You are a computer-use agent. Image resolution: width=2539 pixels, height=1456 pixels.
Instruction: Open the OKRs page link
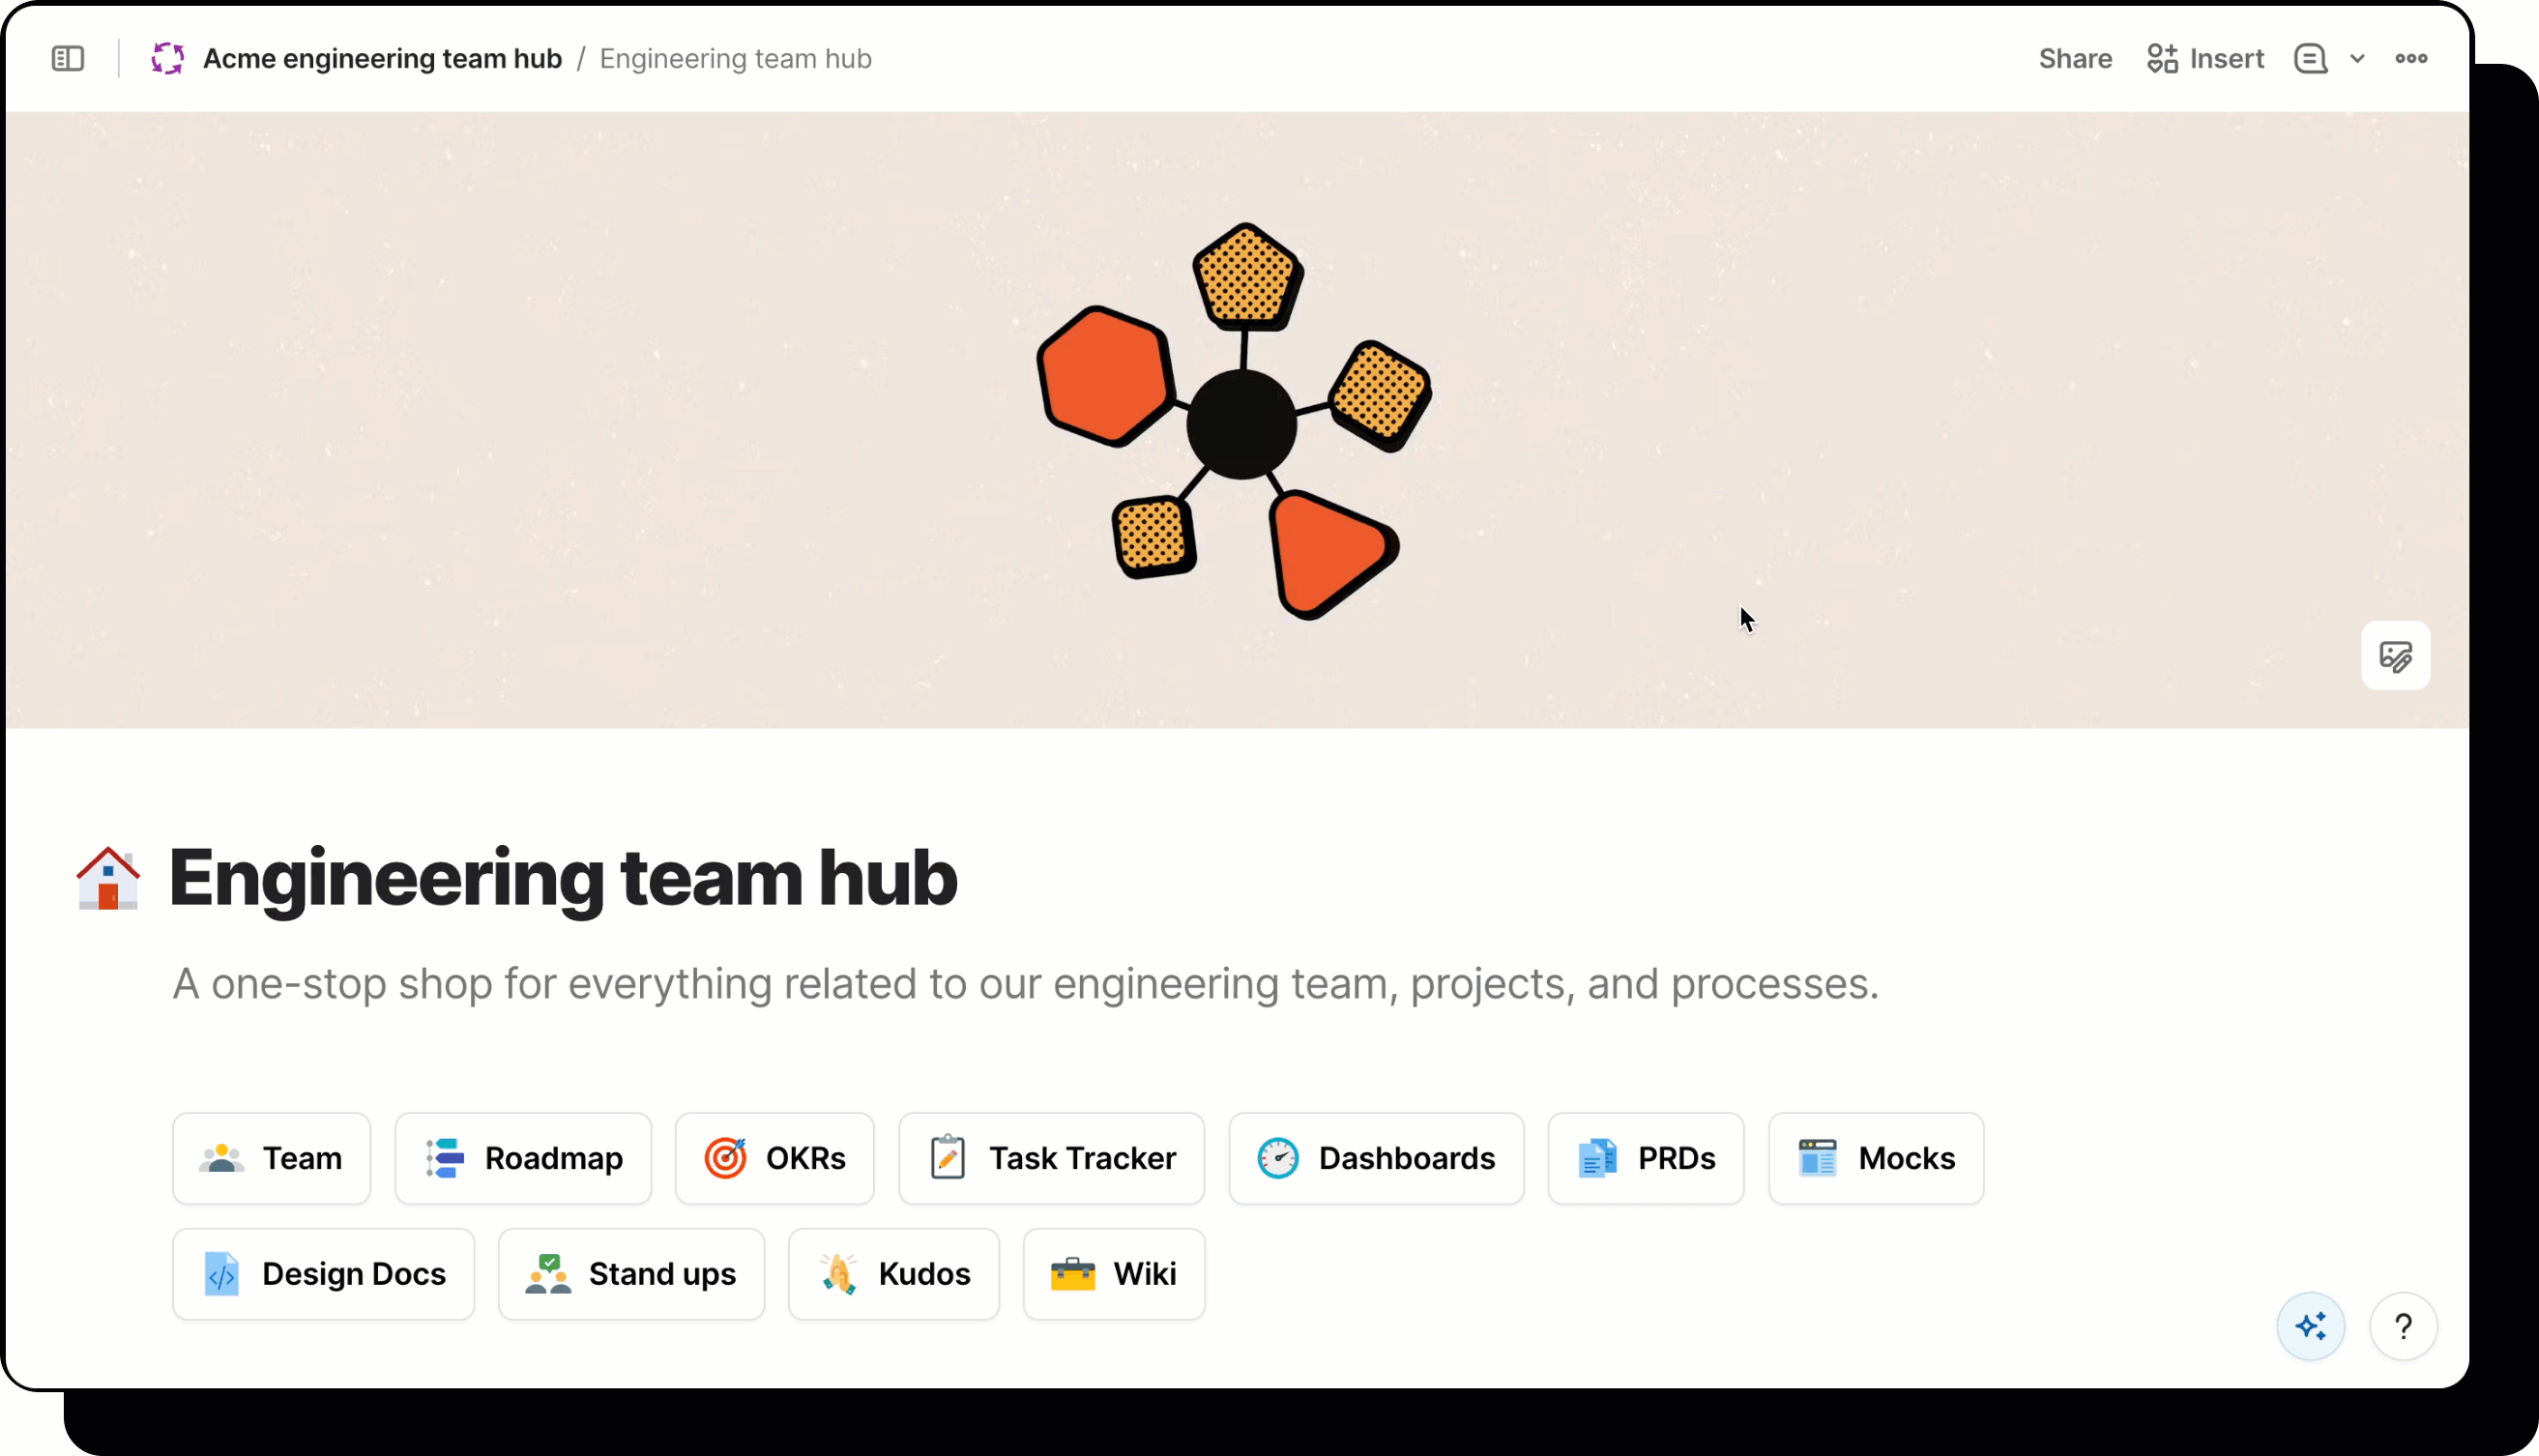point(774,1158)
